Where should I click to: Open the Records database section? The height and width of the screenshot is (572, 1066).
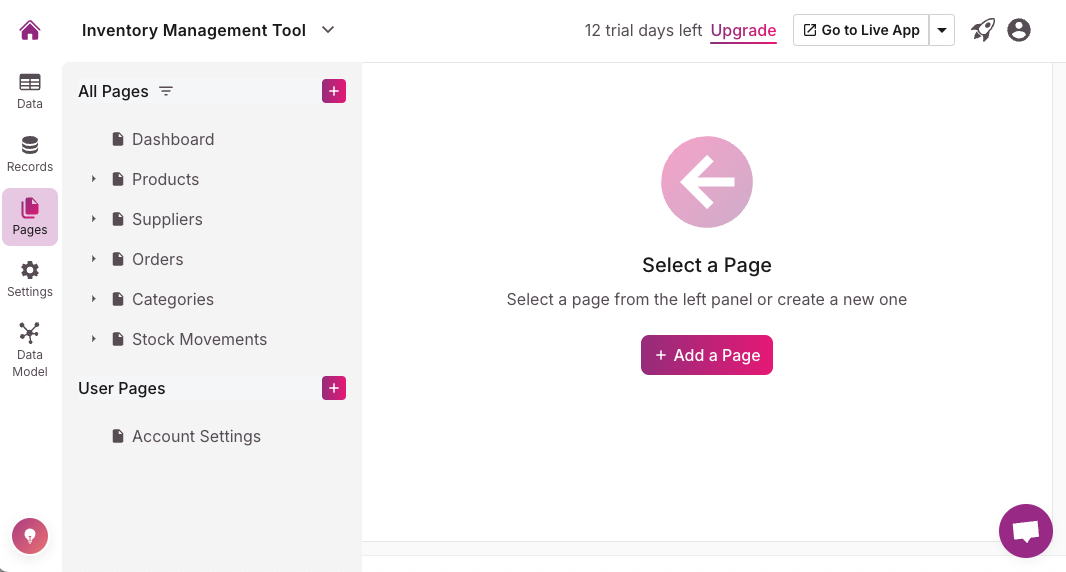point(30,153)
